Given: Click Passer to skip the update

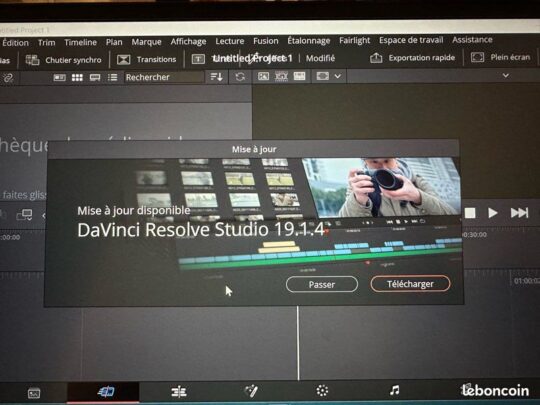Looking at the screenshot, I should tap(322, 284).
